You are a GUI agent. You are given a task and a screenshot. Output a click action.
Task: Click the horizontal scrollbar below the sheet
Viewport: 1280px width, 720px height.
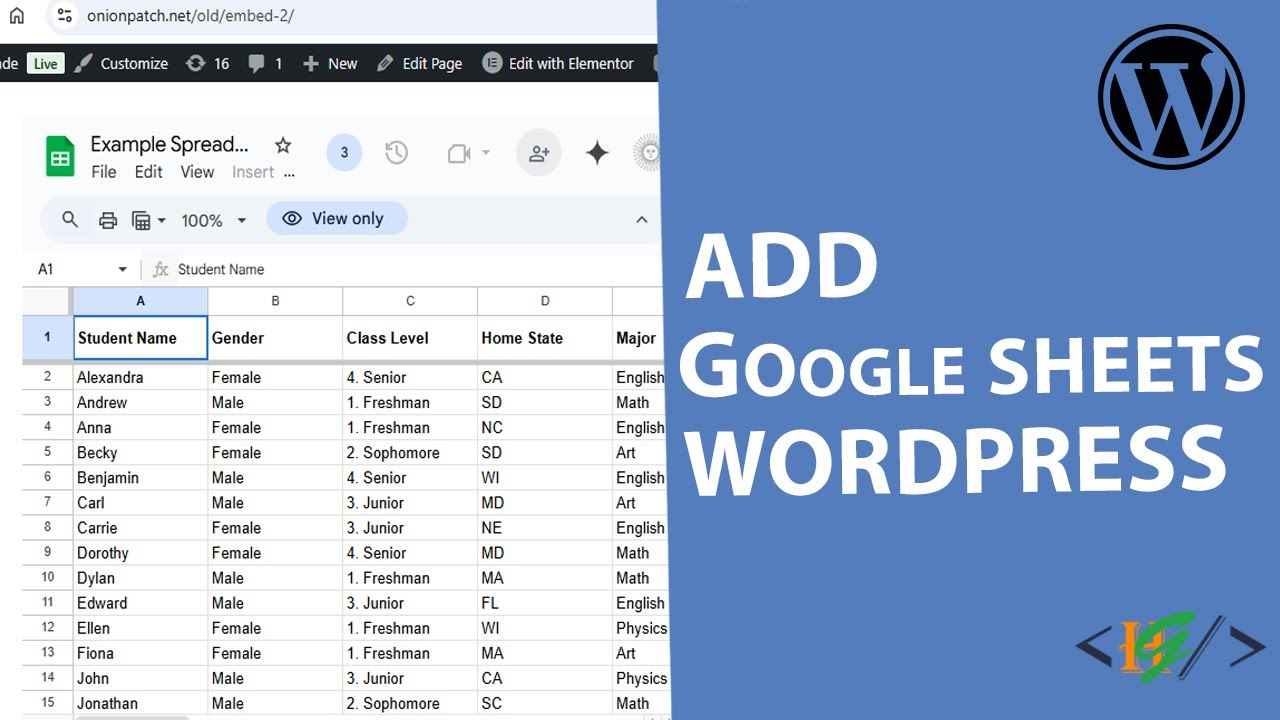[133, 717]
